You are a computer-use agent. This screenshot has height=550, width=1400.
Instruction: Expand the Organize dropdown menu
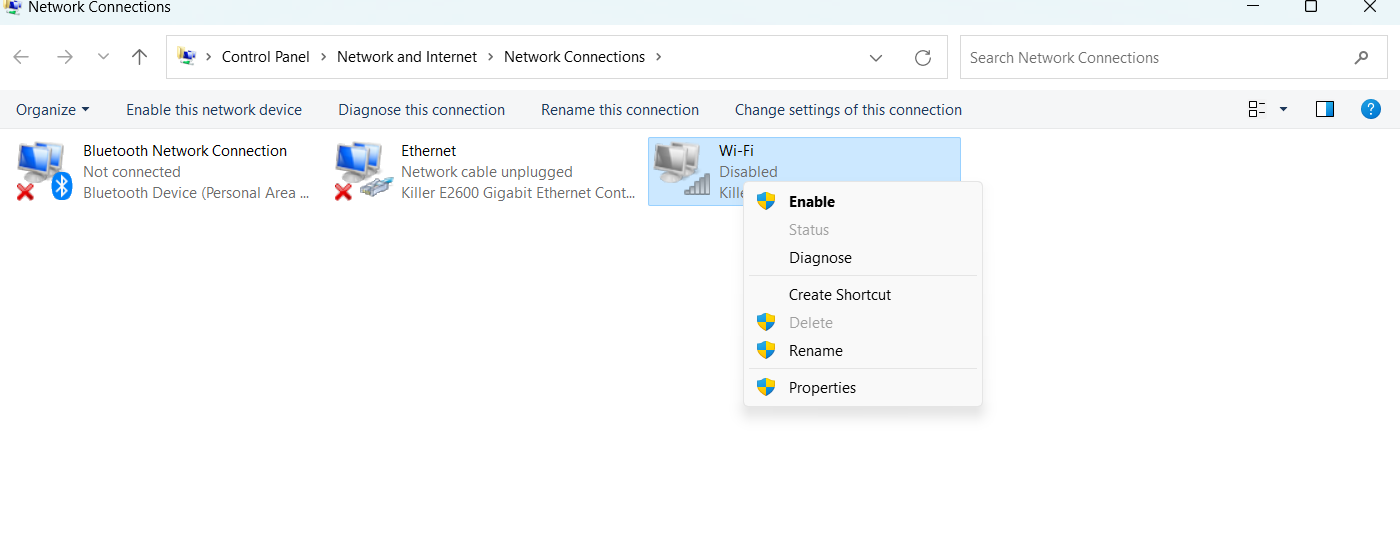(53, 110)
